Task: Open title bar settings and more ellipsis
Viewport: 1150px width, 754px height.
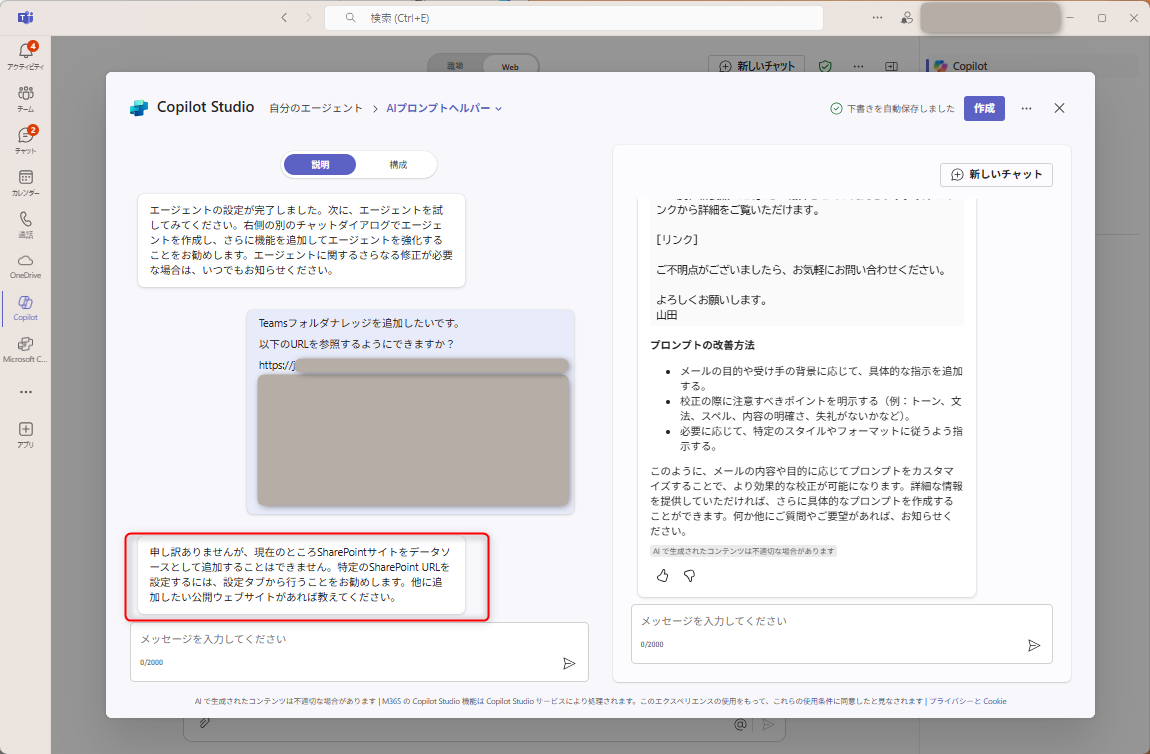Action: (x=877, y=18)
